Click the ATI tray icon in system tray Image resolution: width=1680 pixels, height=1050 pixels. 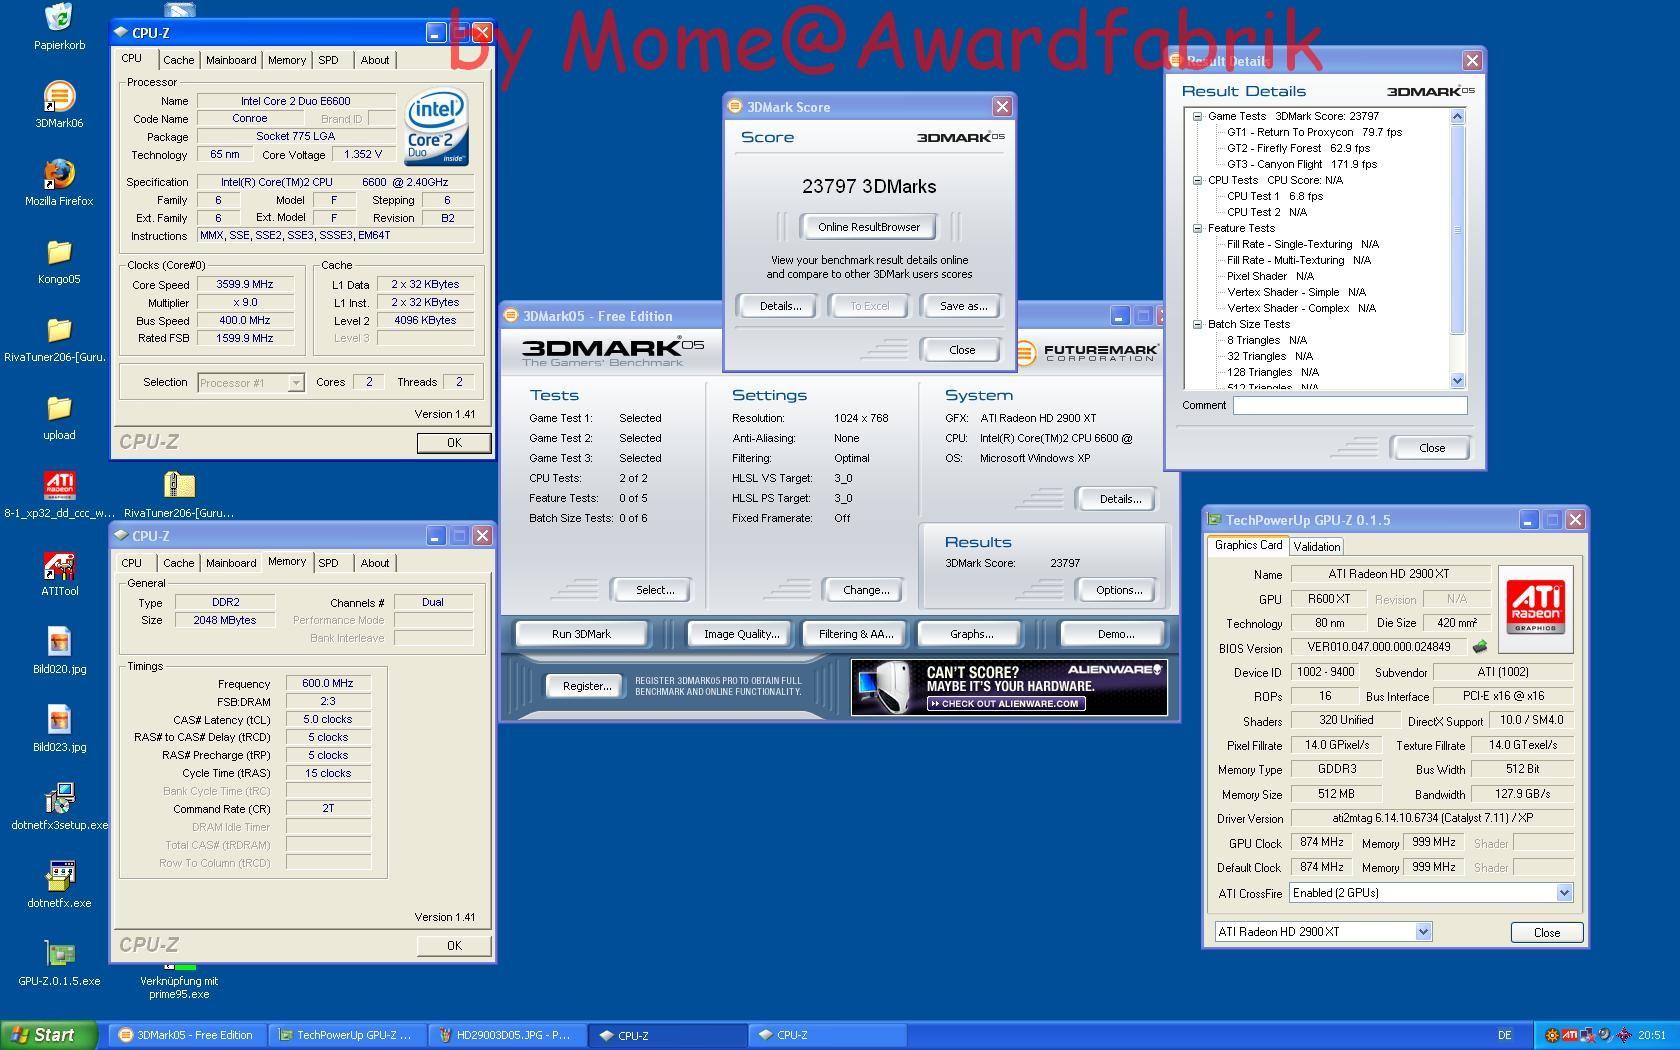click(1569, 1035)
